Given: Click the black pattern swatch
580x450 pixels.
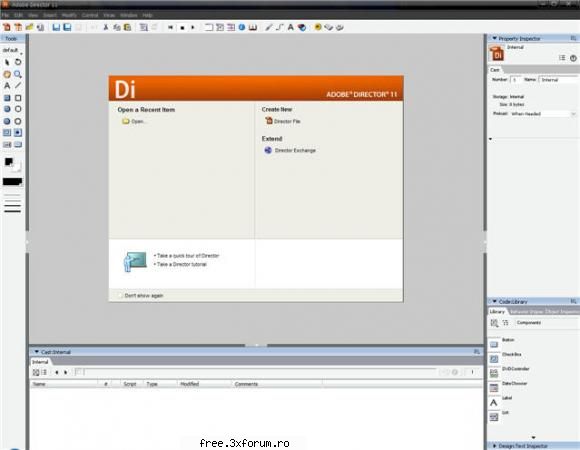Looking at the screenshot, I should 12,182.
